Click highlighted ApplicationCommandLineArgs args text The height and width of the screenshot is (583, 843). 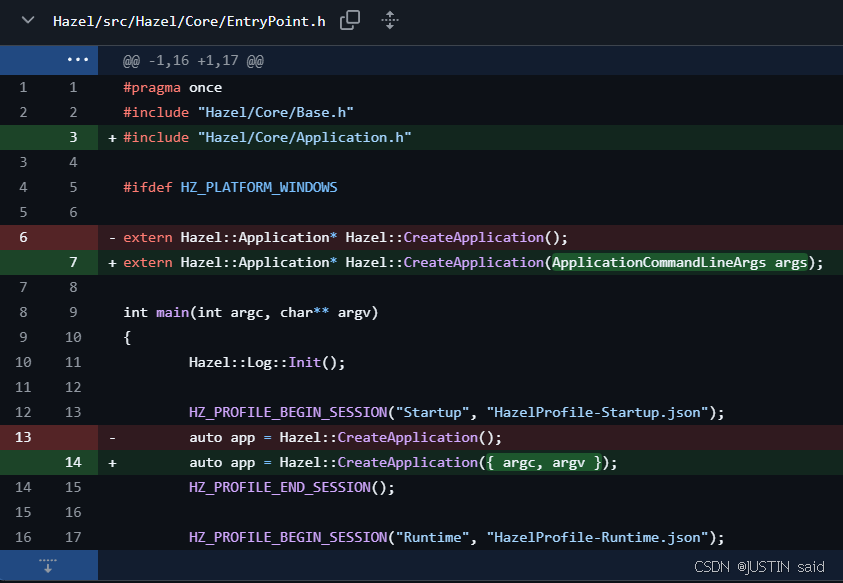pyautogui.click(x=679, y=262)
